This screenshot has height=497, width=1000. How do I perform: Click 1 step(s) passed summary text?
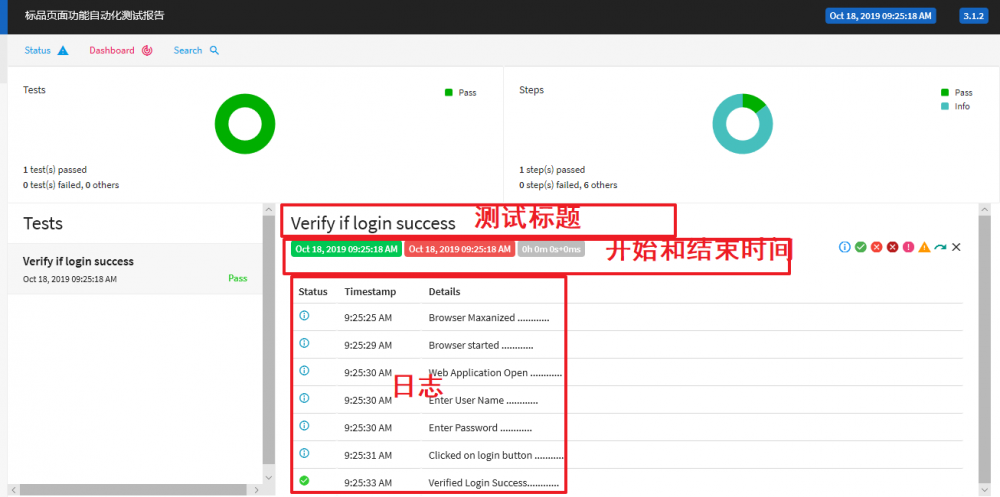click(552, 170)
